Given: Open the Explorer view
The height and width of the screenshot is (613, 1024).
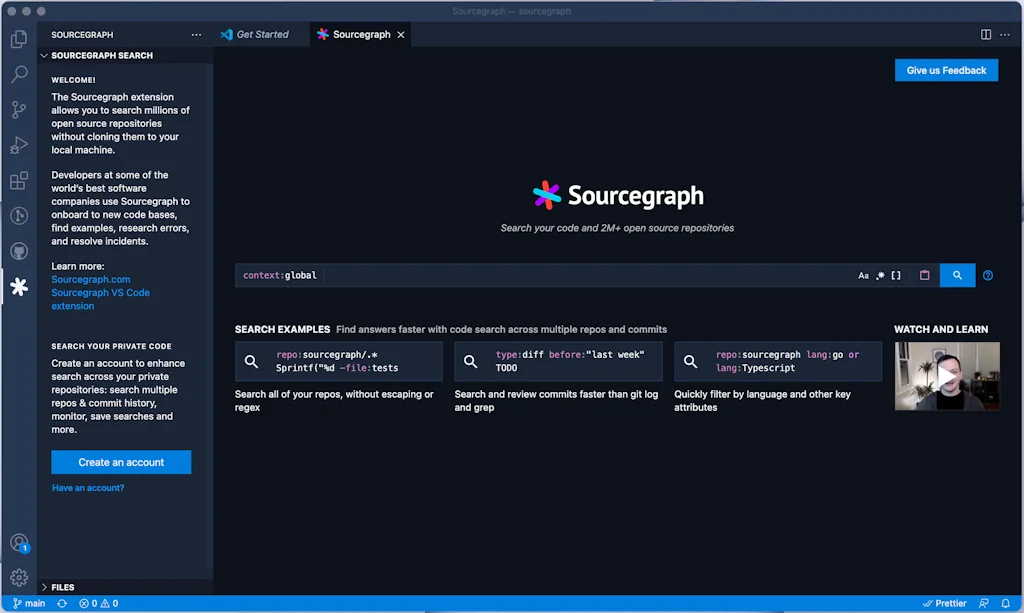Looking at the screenshot, I should (x=18, y=38).
